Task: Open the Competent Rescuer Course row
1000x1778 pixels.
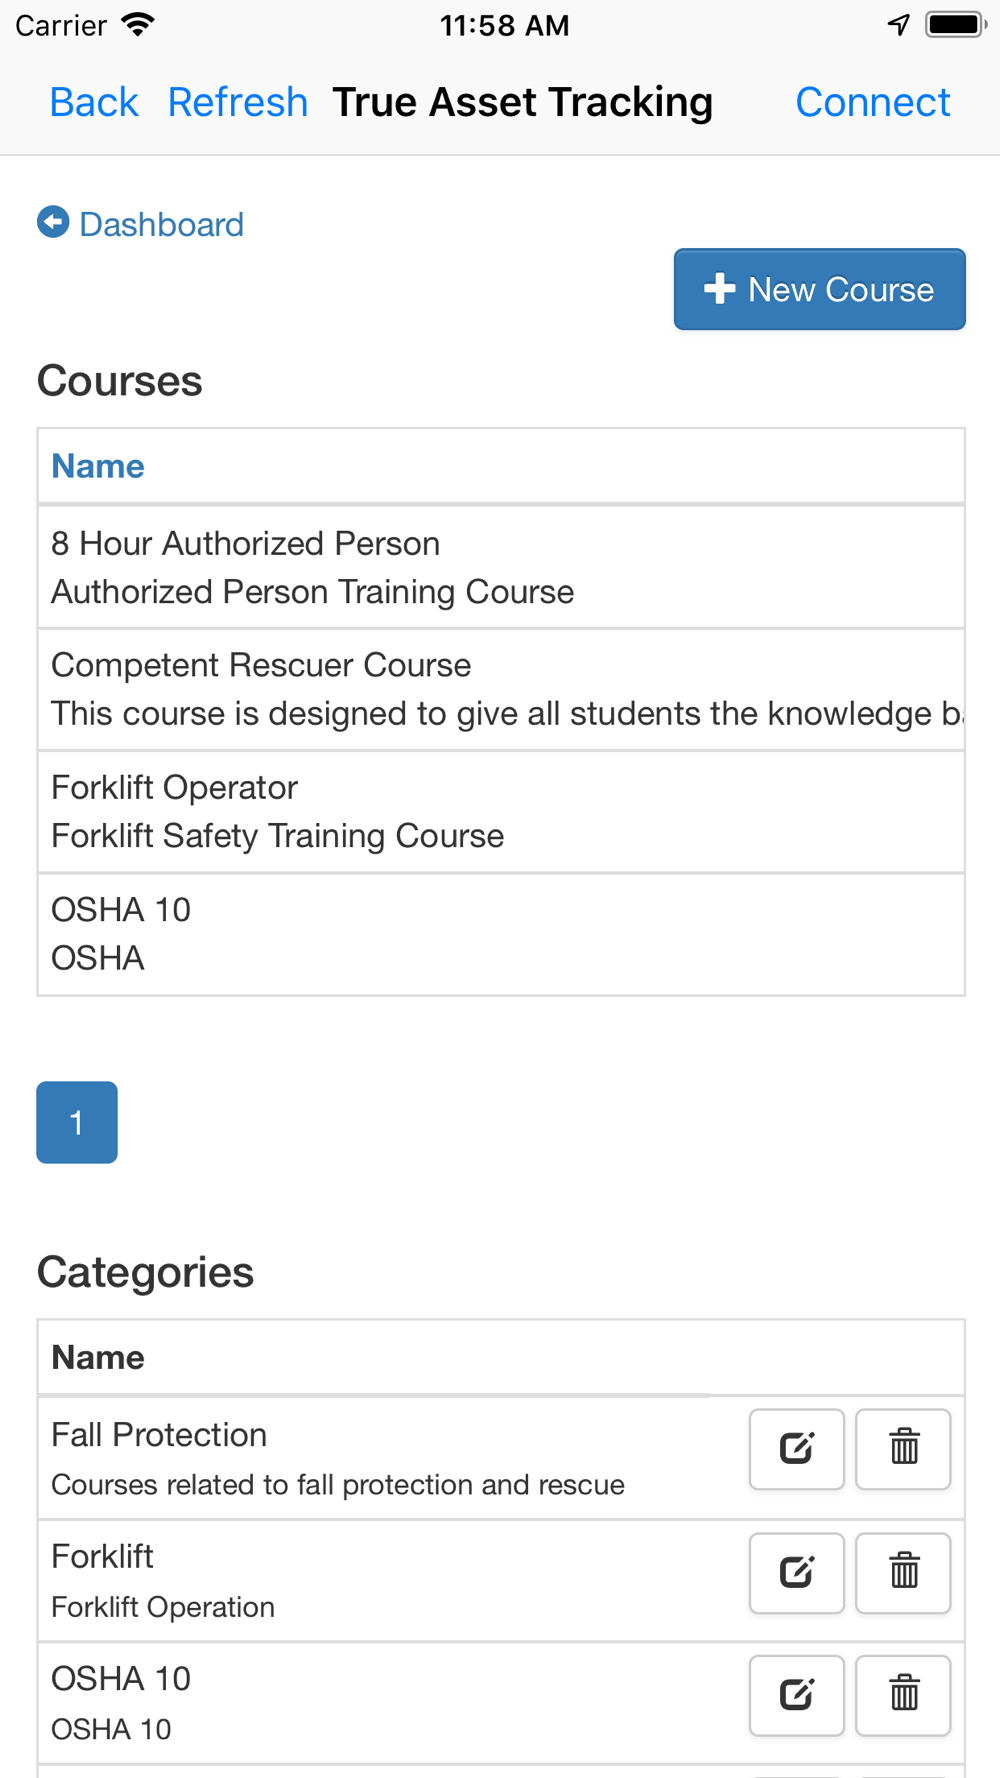Action: point(501,690)
